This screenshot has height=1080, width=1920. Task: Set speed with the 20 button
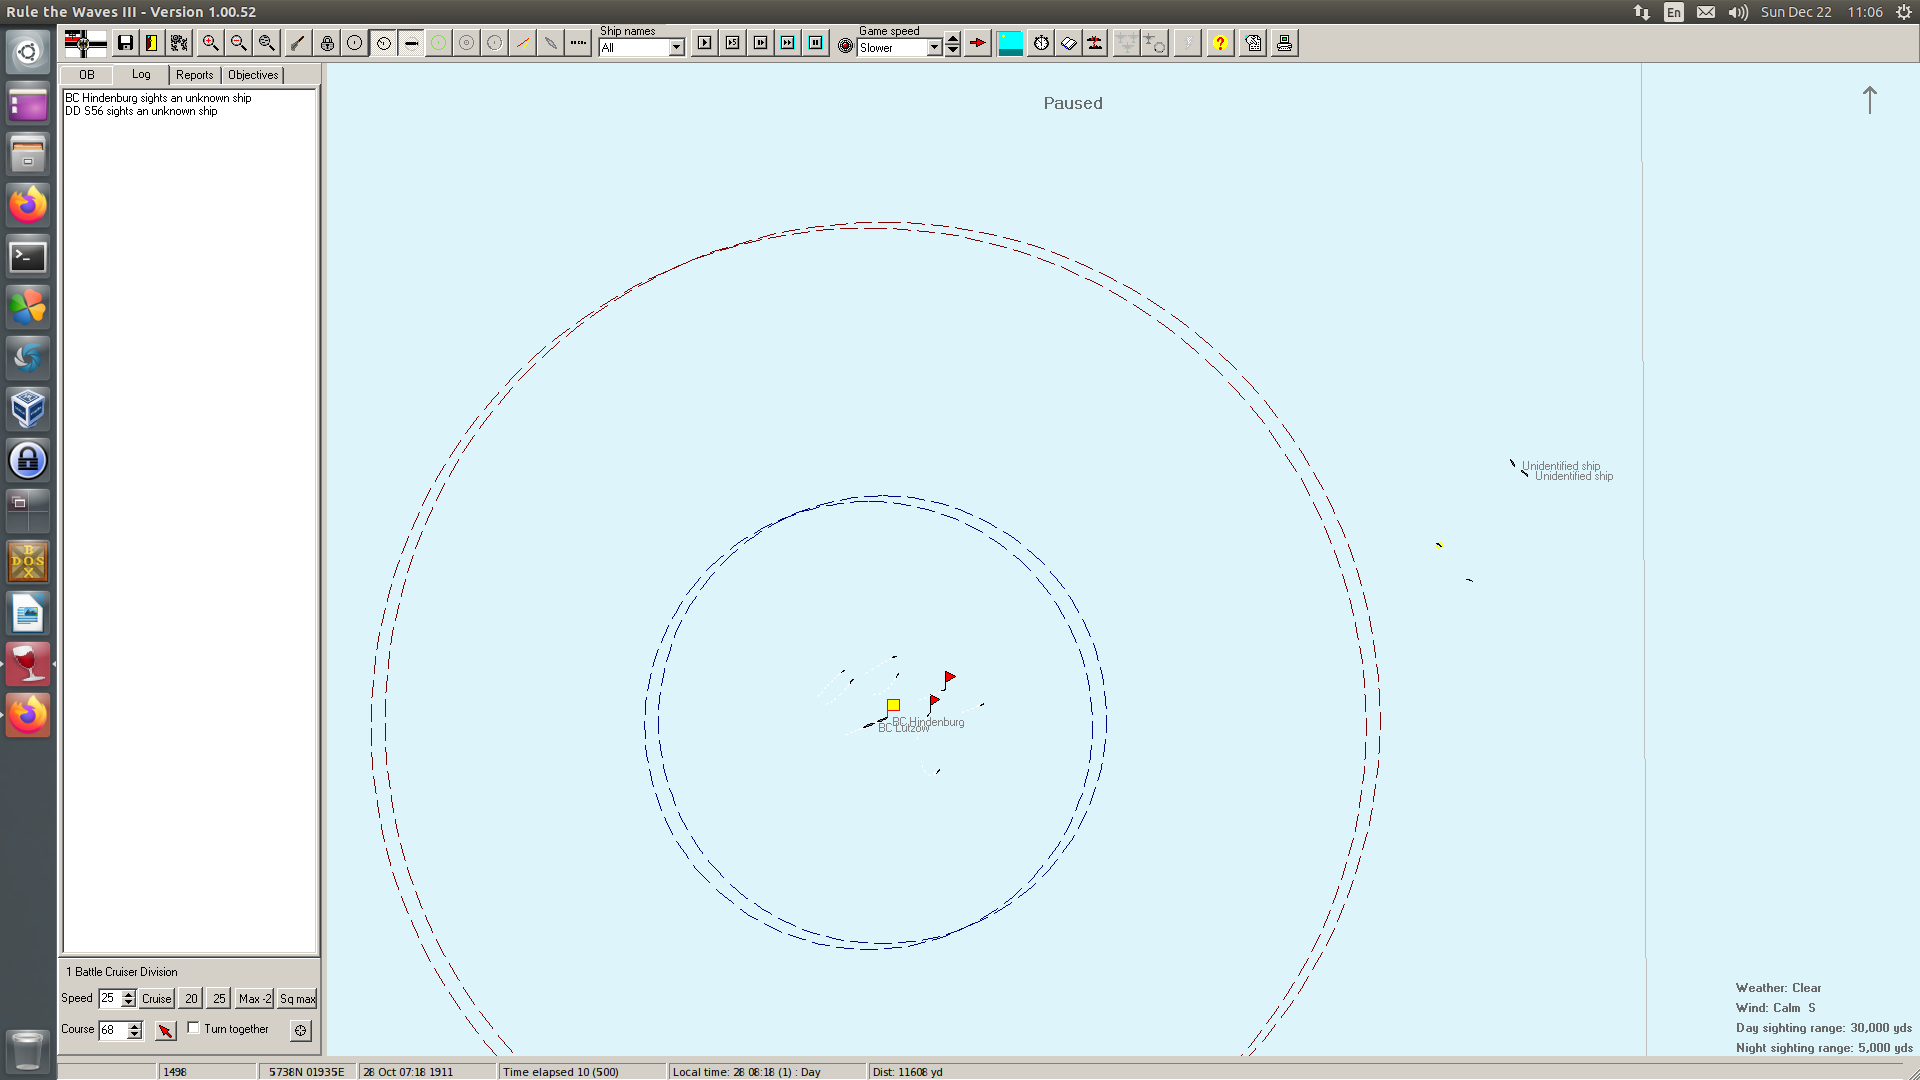click(191, 998)
